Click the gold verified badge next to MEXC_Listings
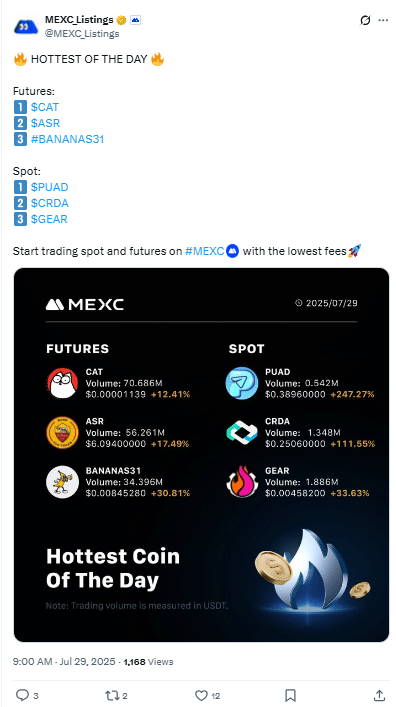The image size is (396, 707). 121,20
